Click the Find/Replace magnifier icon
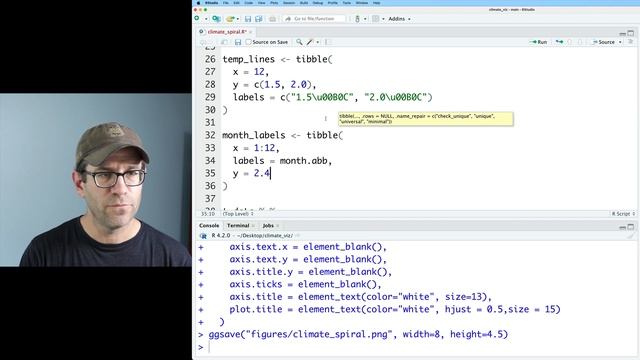 [x=299, y=42]
